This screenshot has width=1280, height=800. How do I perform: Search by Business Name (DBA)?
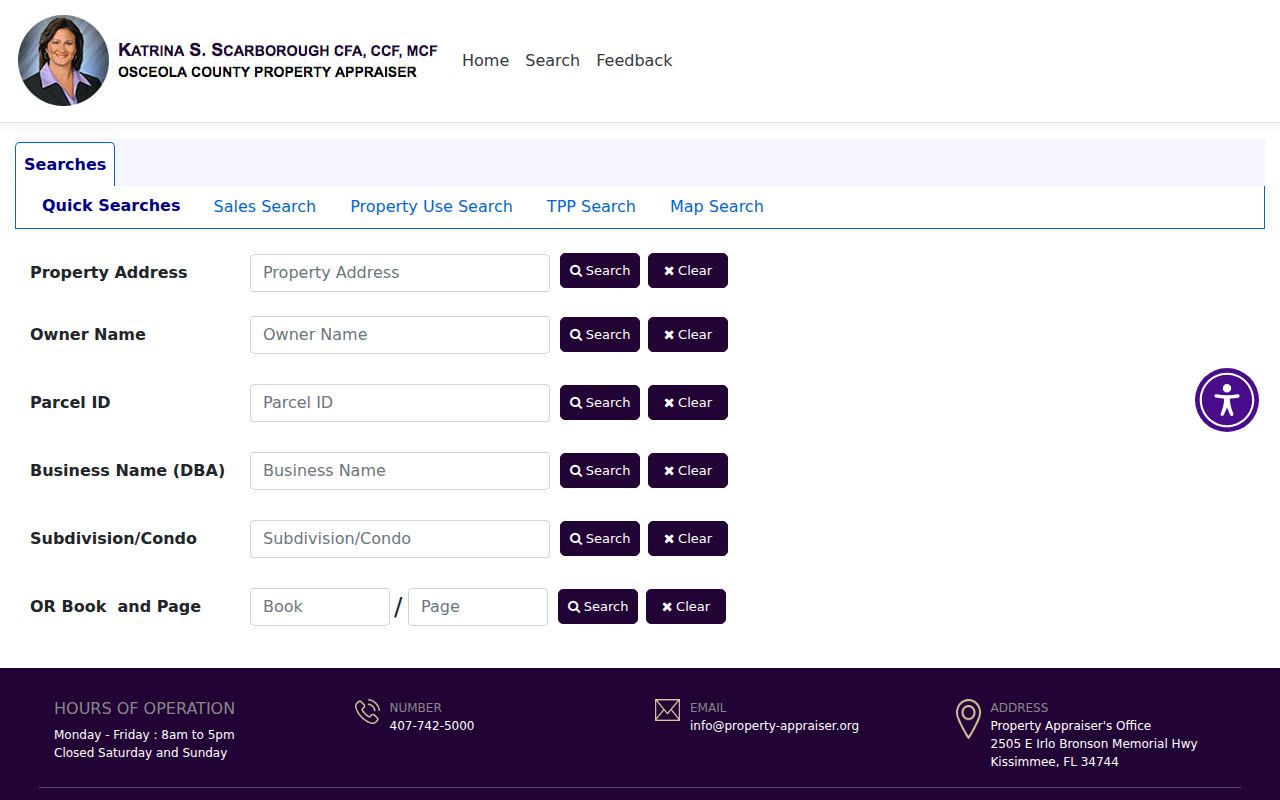point(600,471)
